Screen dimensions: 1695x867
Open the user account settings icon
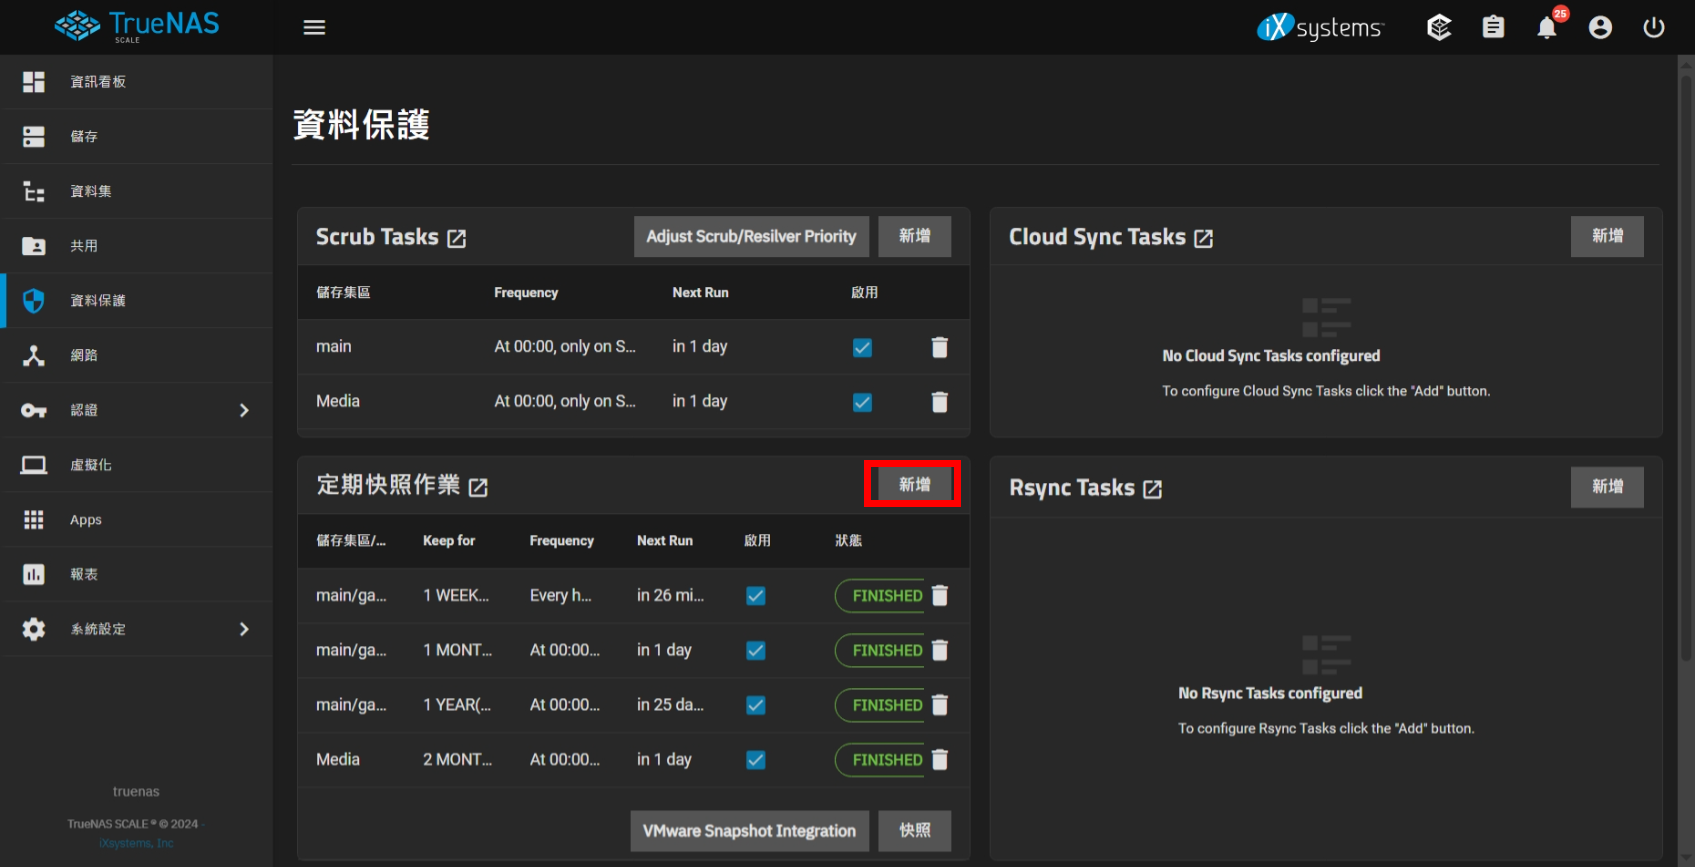[1600, 27]
